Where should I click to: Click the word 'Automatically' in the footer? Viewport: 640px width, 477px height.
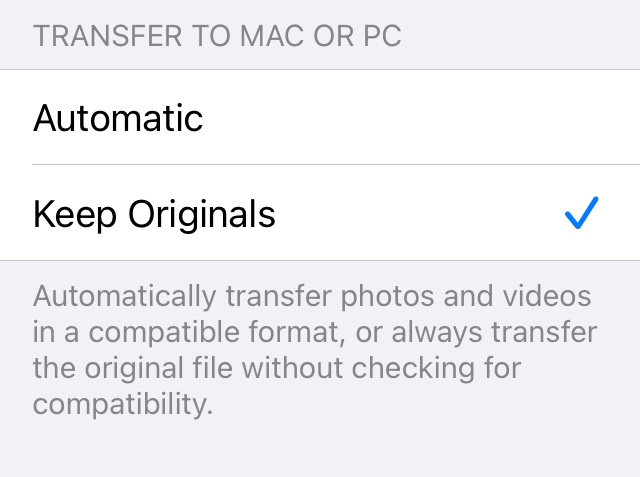(124, 297)
